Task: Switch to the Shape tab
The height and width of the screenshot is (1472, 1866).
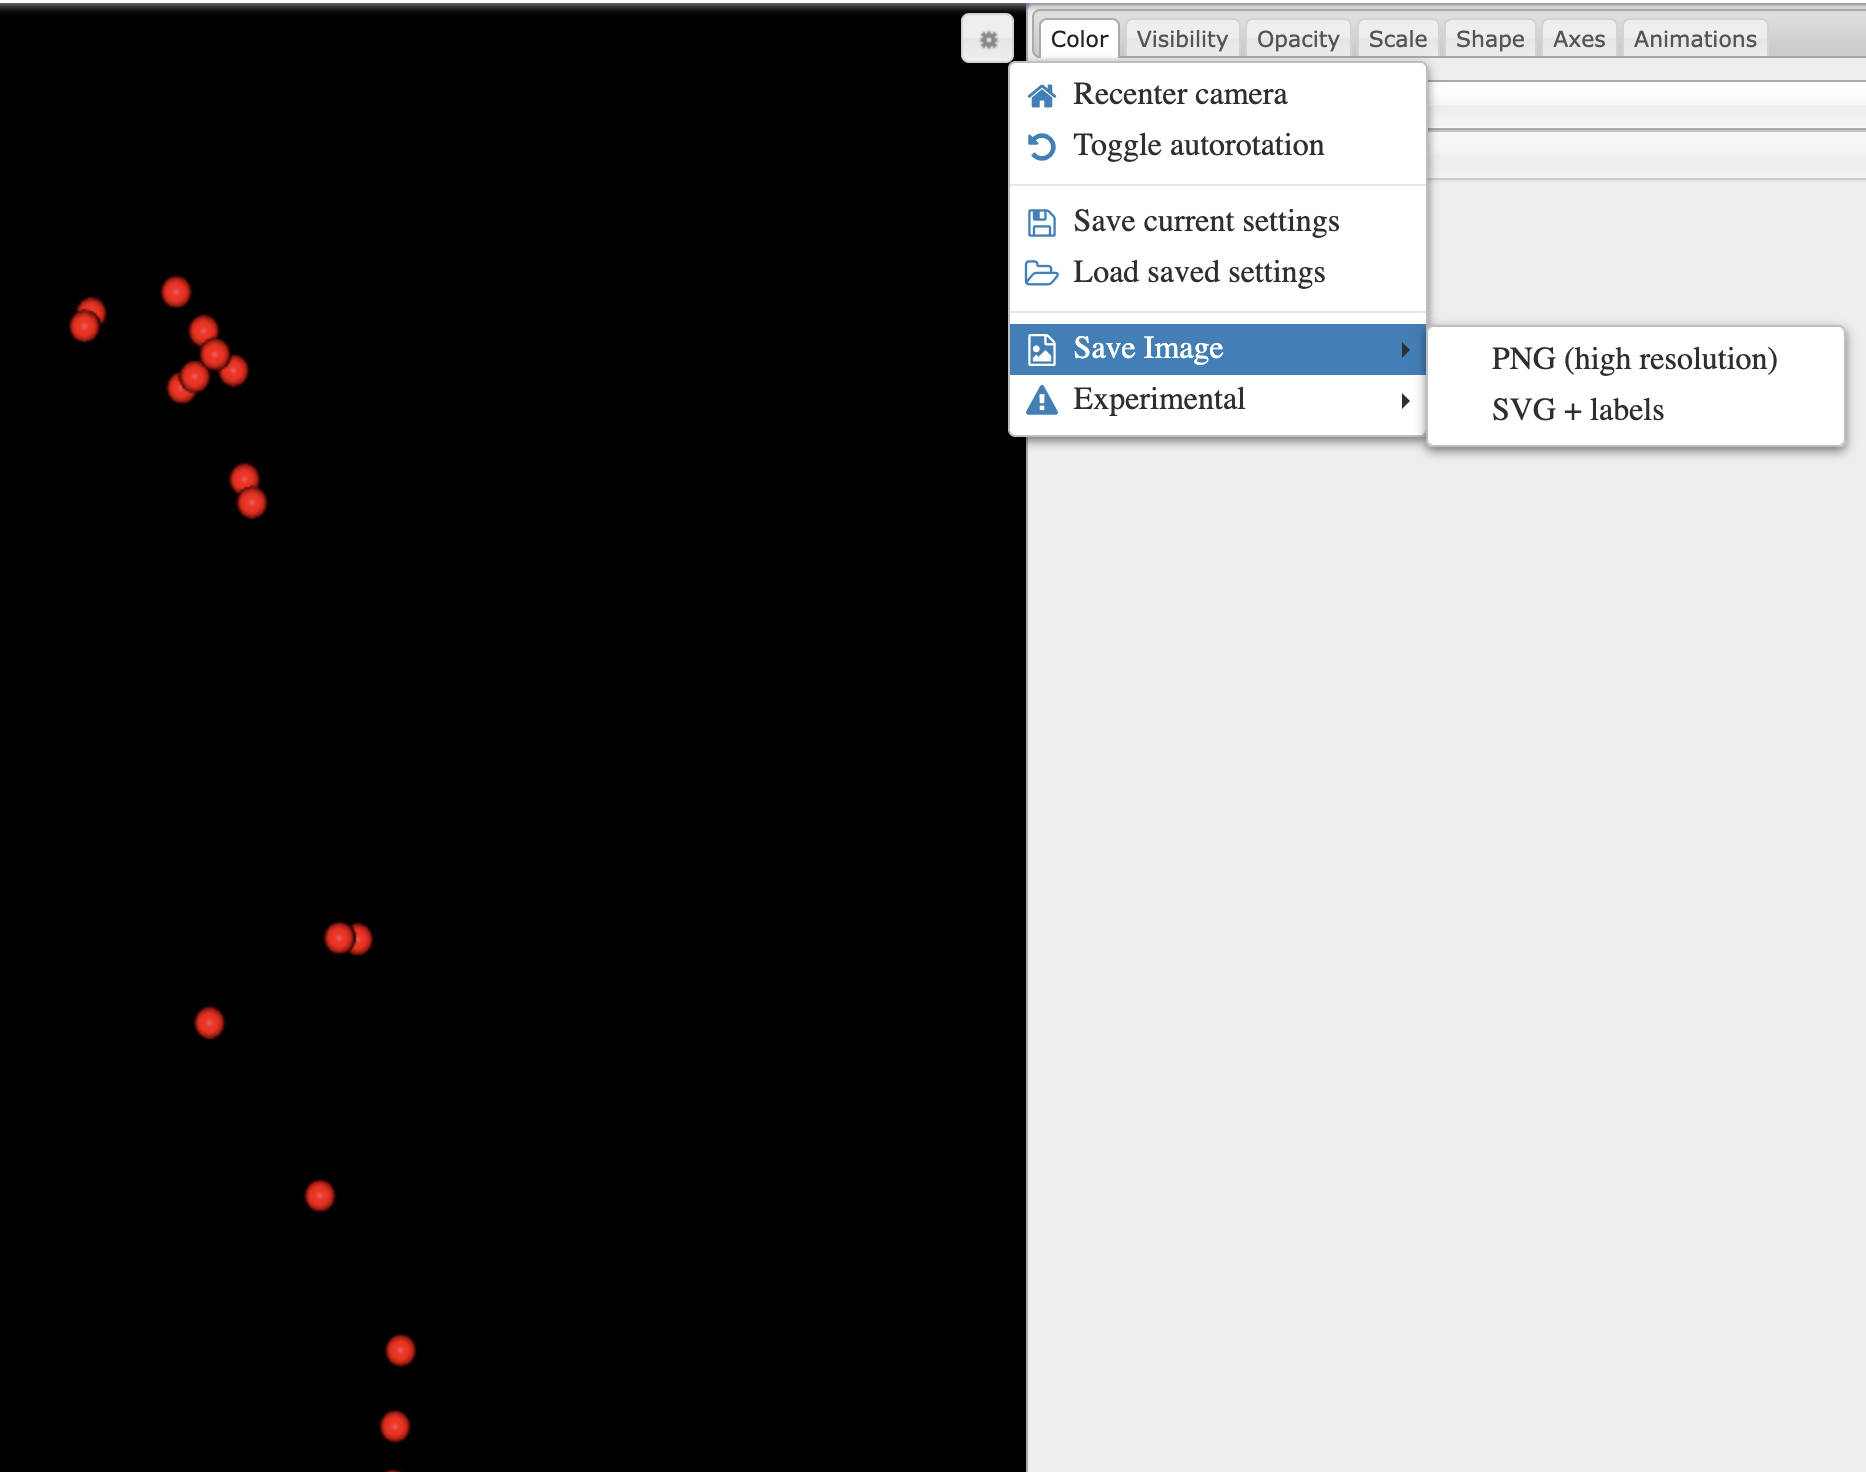Action: tap(1489, 39)
